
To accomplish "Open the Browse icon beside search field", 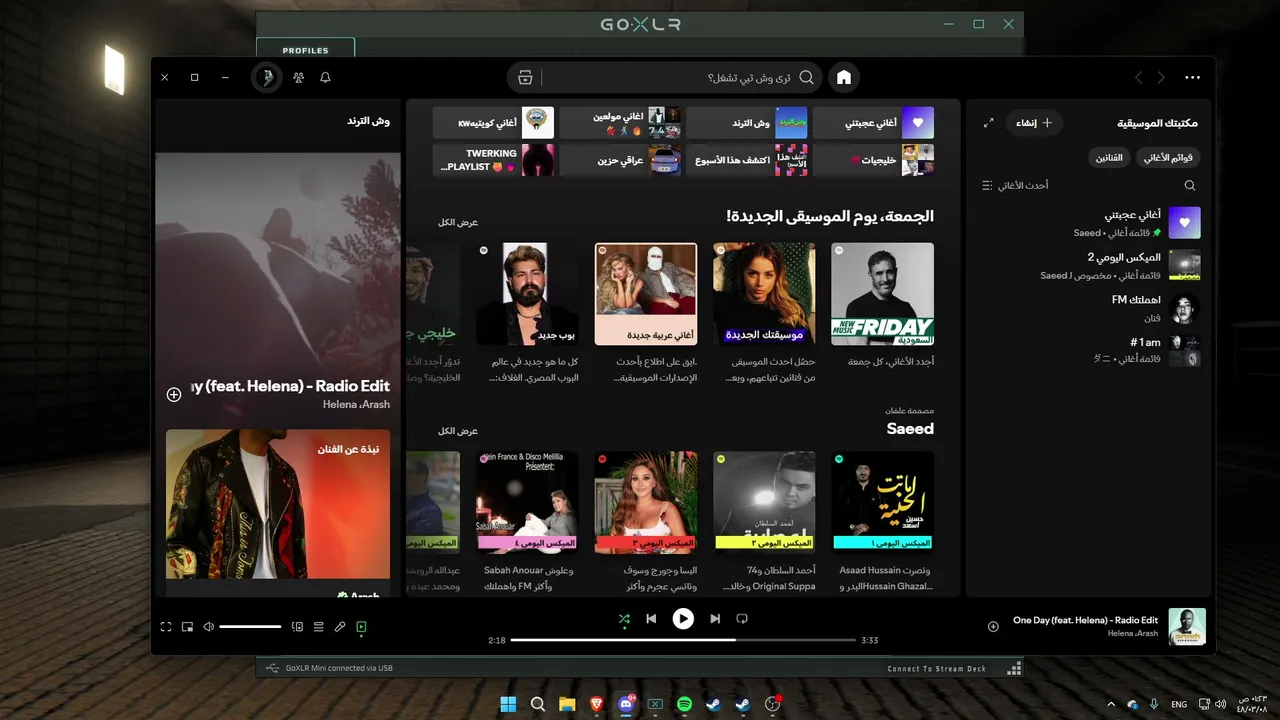I will click(x=525, y=77).
